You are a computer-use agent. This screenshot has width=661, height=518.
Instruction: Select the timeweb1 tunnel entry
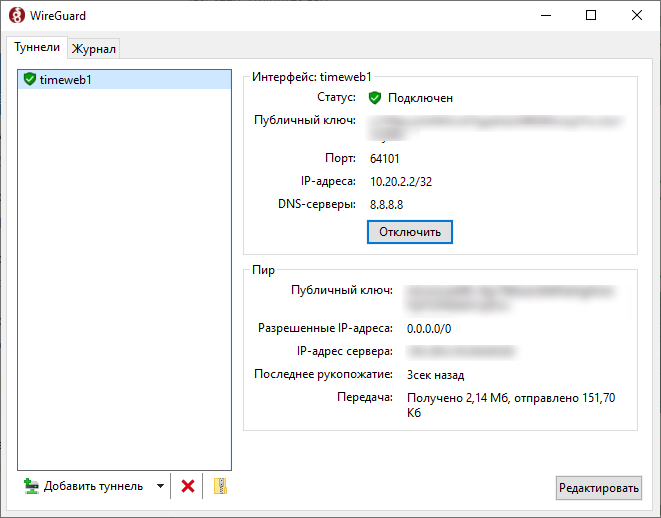tap(66, 79)
